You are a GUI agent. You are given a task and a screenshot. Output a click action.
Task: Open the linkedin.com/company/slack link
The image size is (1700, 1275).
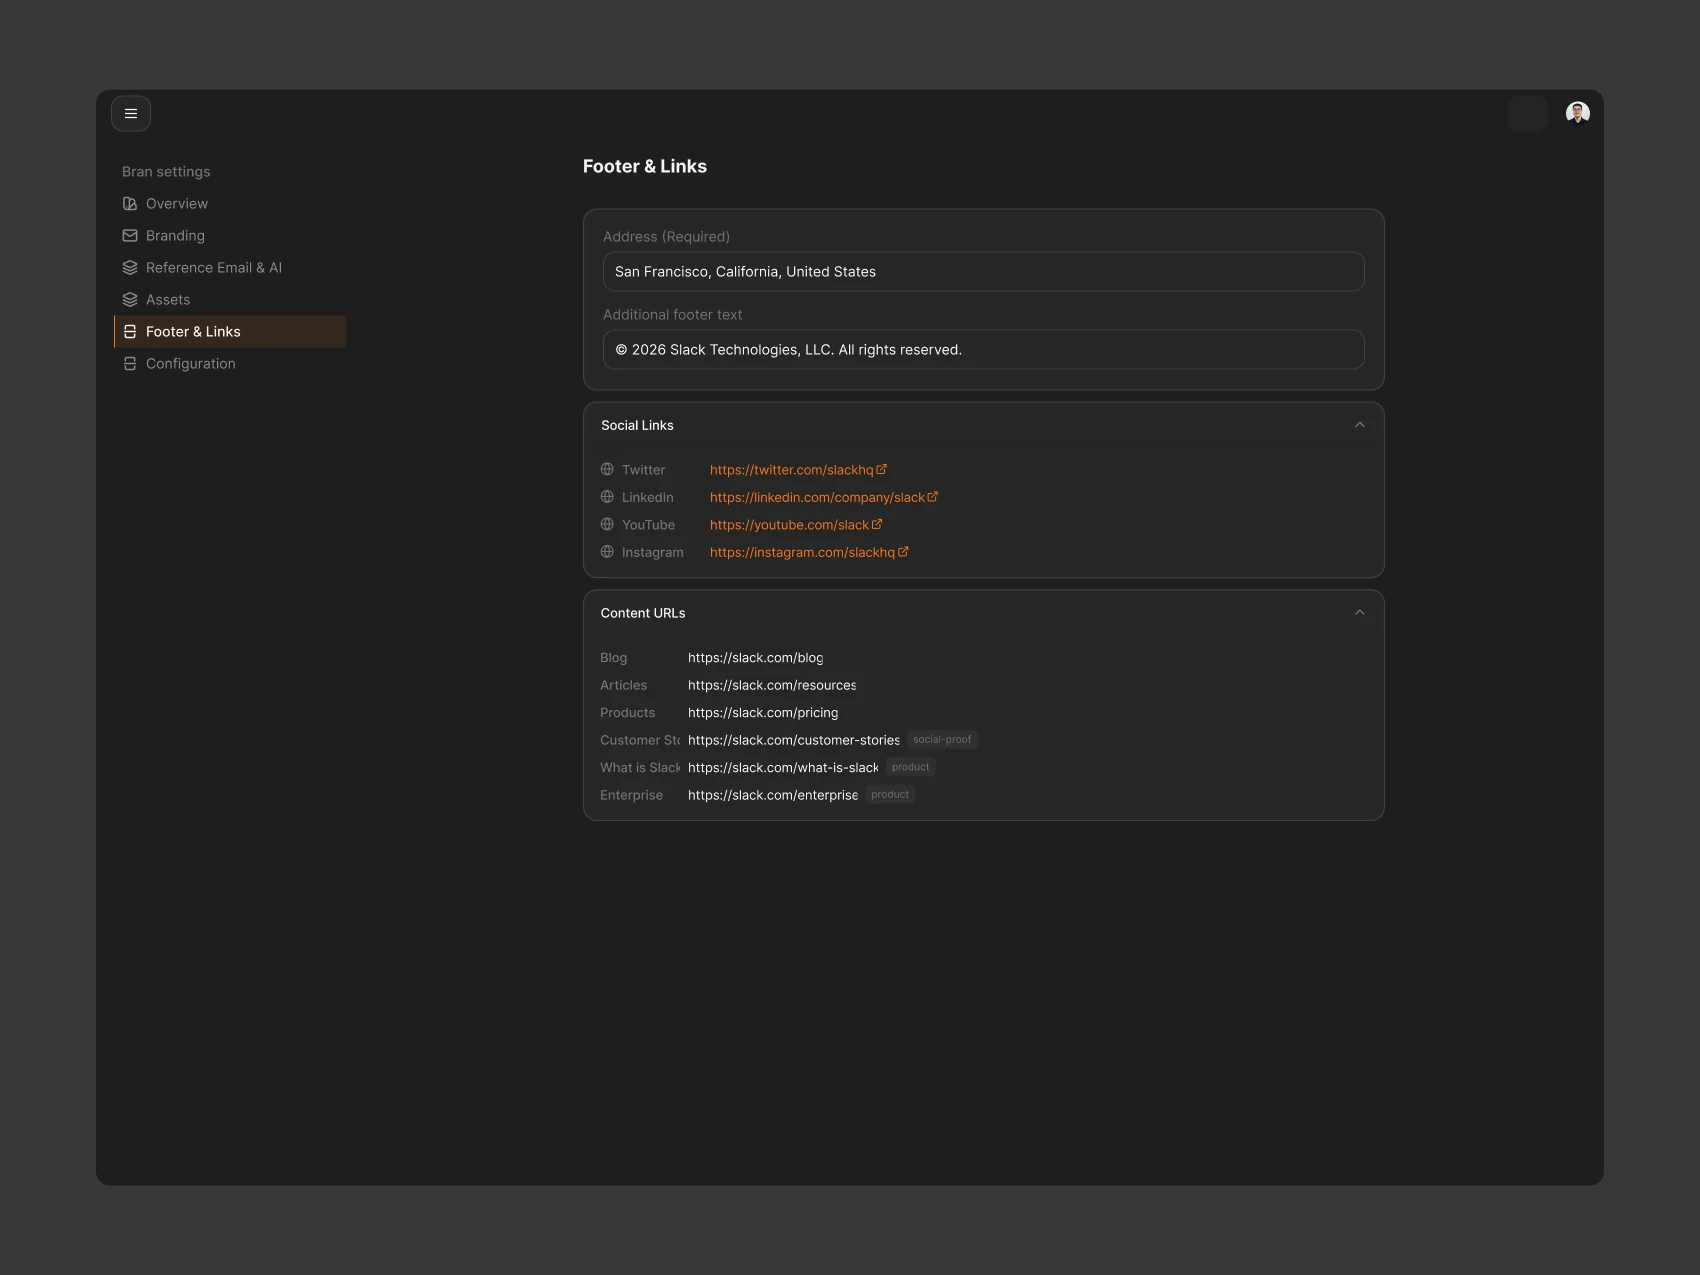pyautogui.click(x=817, y=498)
